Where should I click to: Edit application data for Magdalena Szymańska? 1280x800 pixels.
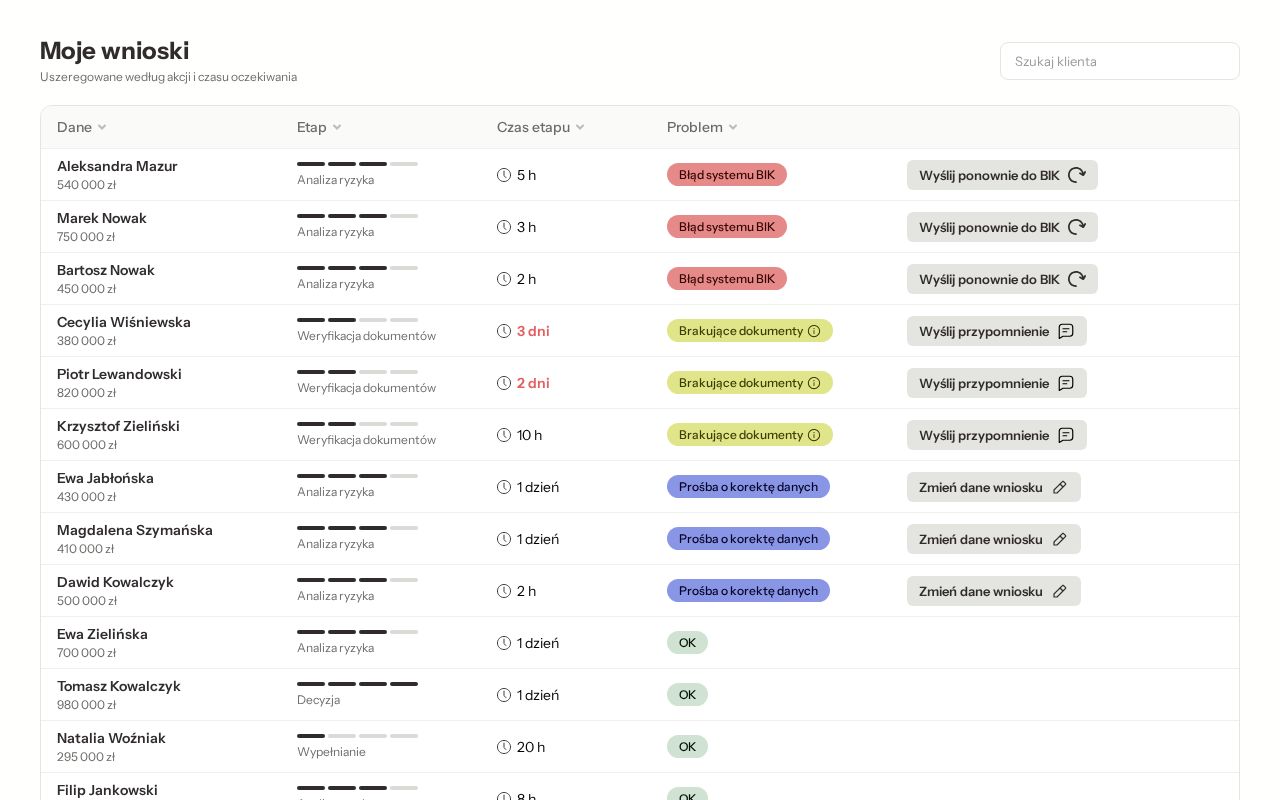(x=994, y=539)
